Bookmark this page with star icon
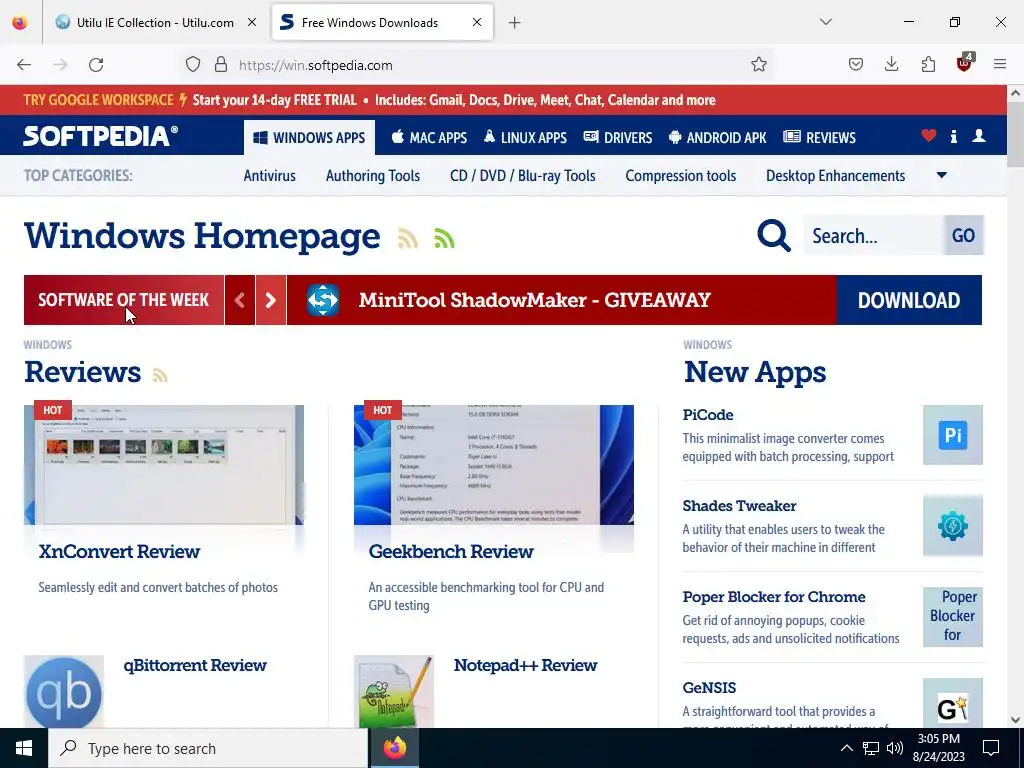The image size is (1024, 768). (758, 65)
